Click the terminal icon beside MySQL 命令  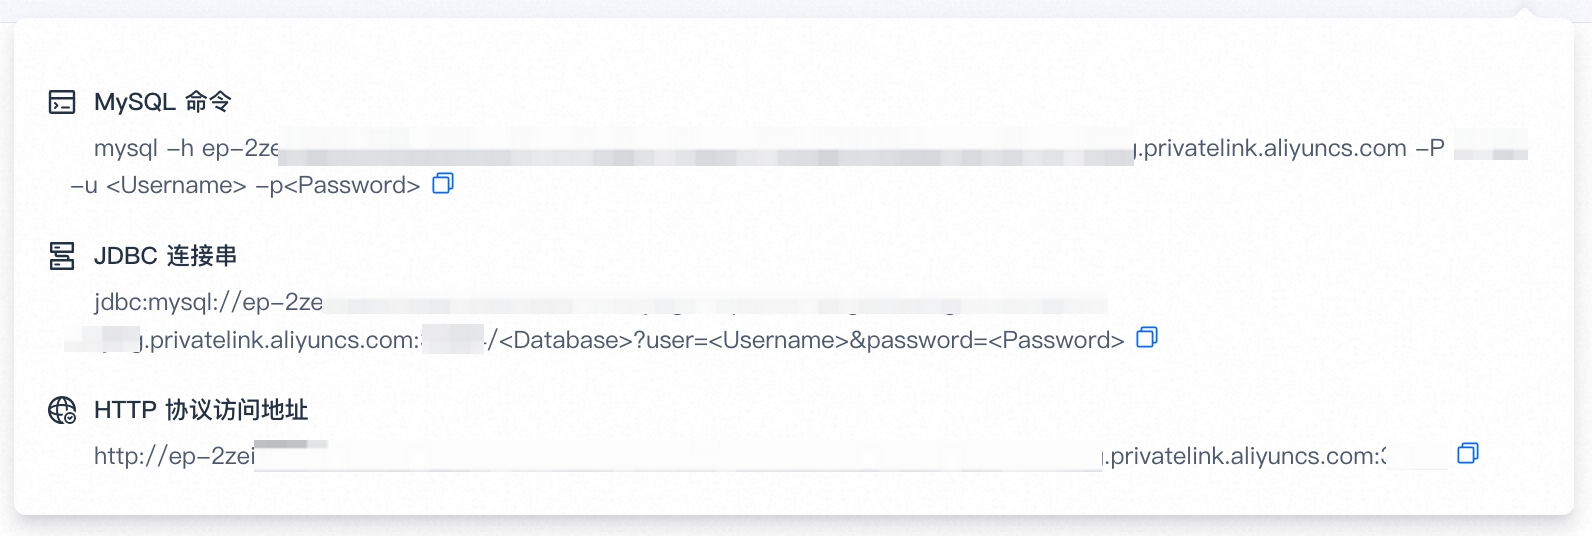(x=62, y=102)
